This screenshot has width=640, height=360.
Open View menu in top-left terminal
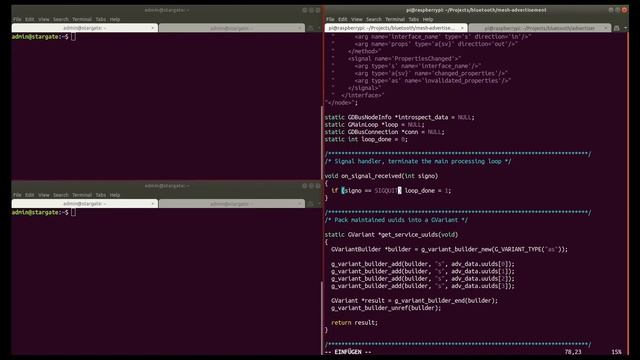pyautogui.click(x=44, y=19)
